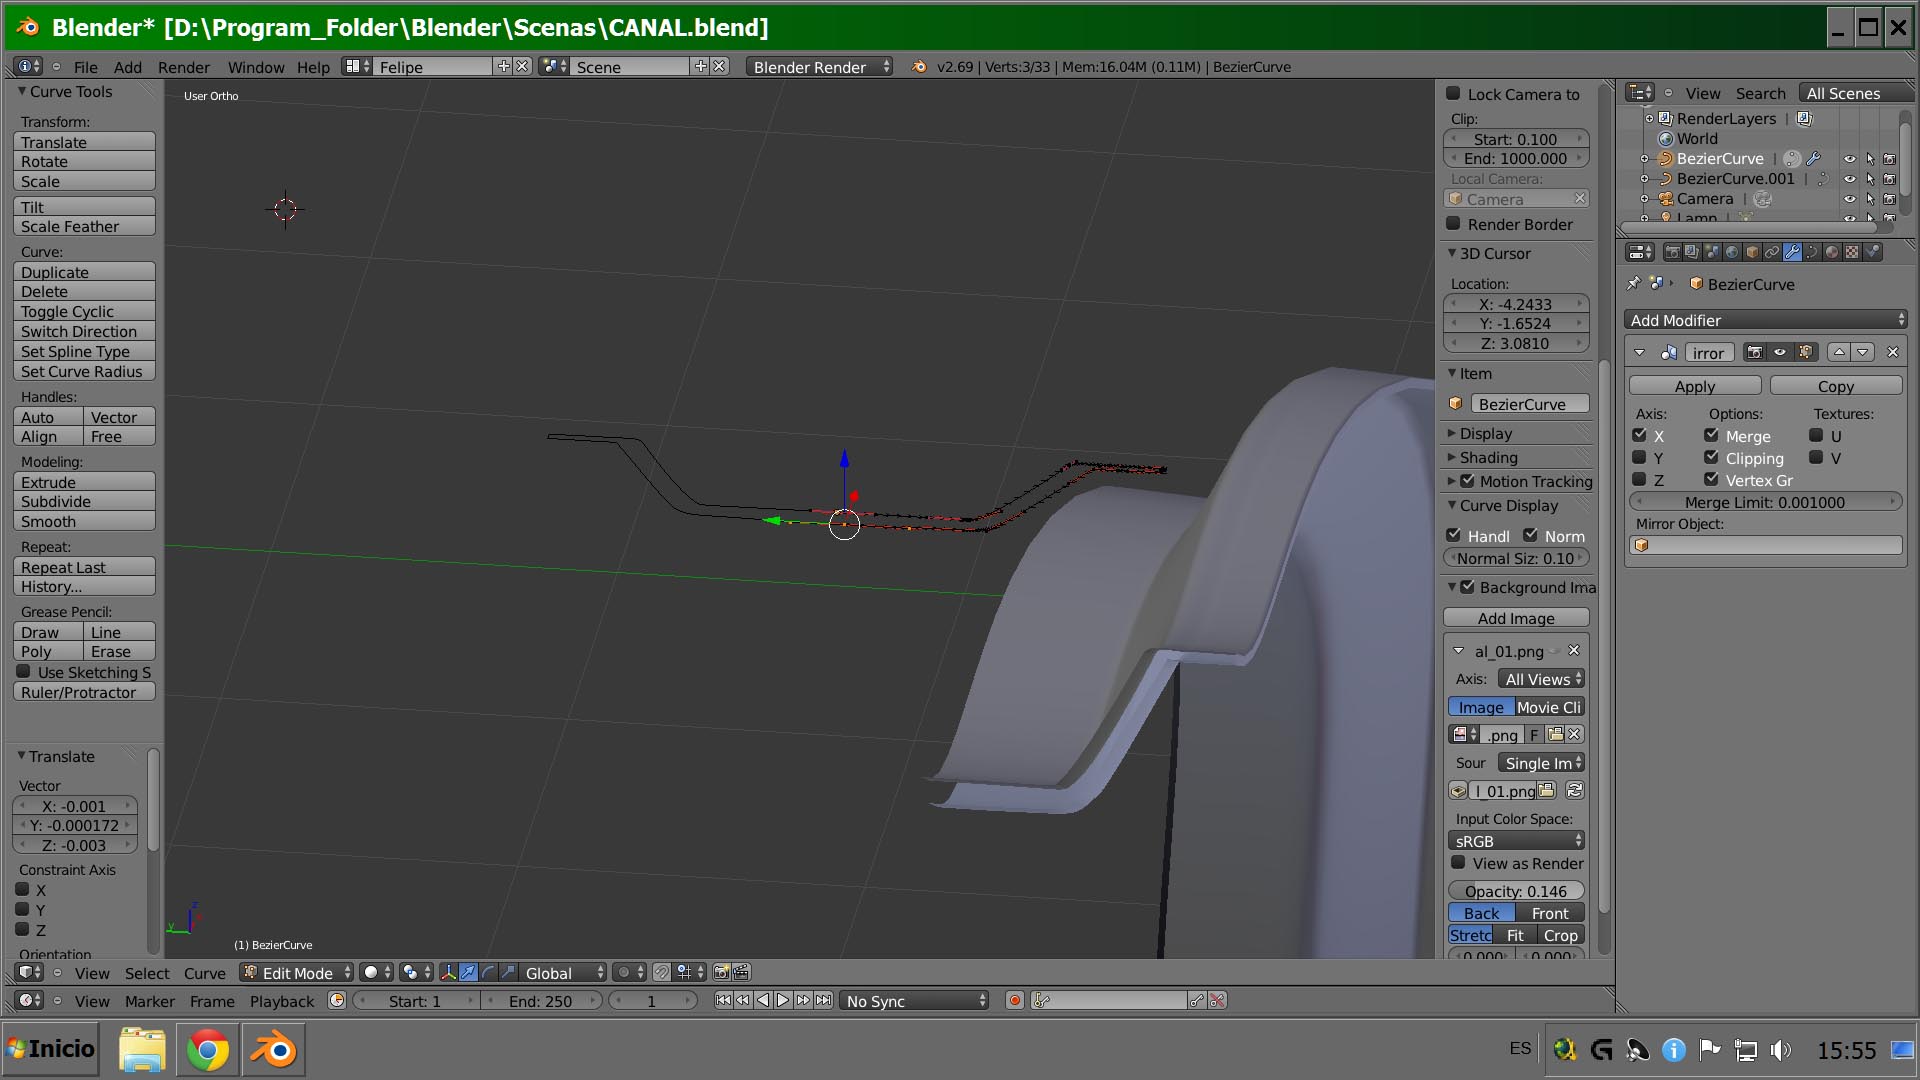Image resolution: width=1920 pixels, height=1080 pixels.
Task: Click the timeline play animation button
Action: tap(783, 1000)
